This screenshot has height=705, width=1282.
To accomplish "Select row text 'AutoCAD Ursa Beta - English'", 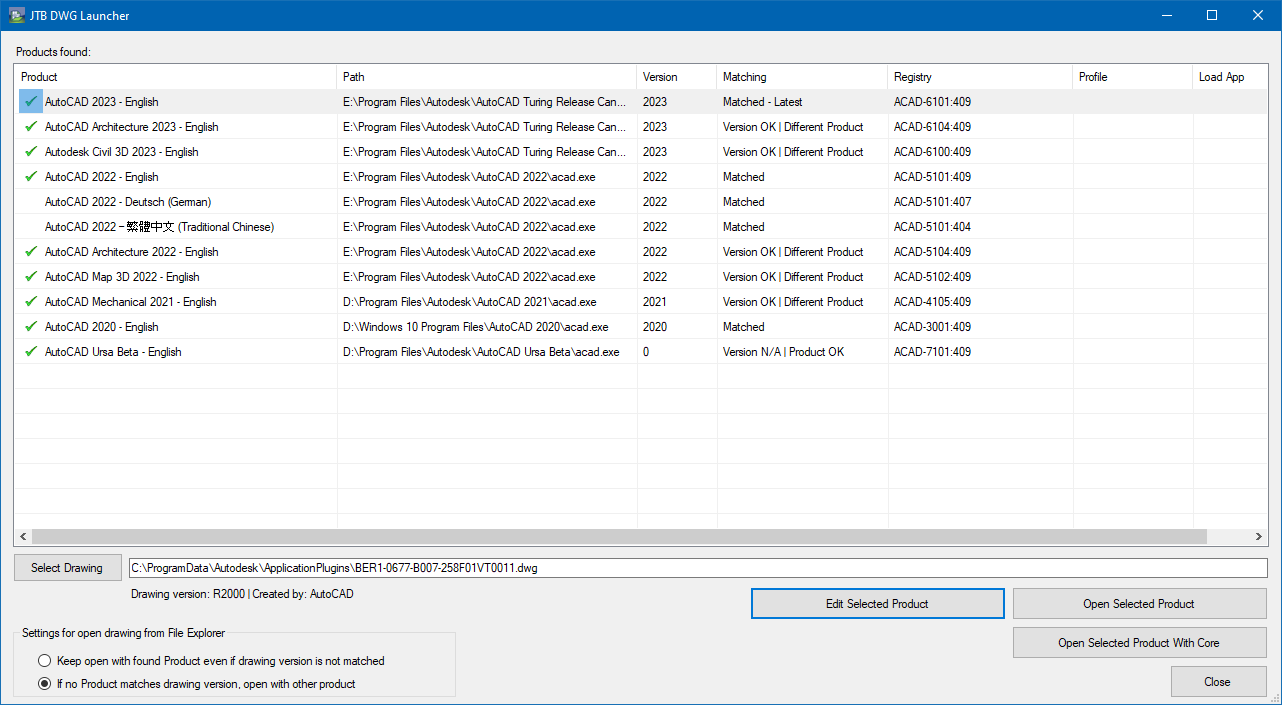I will [113, 352].
